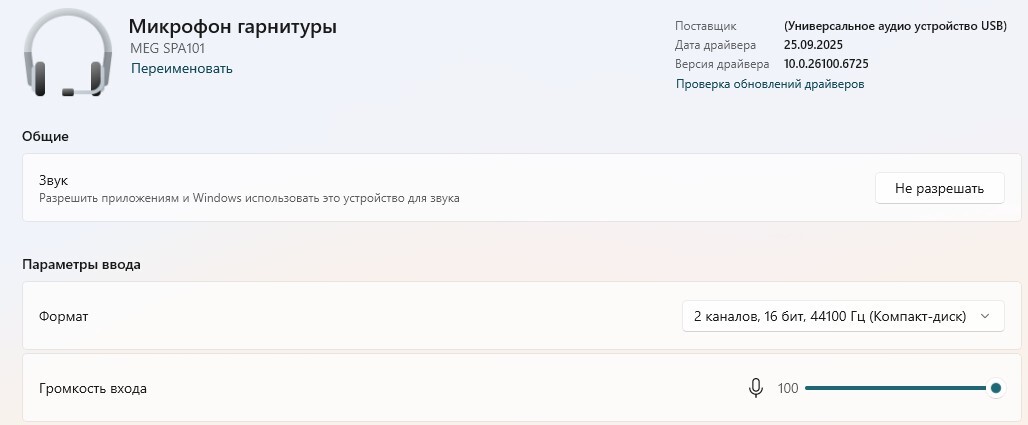
Task: Click the input volume slider thumb
Action: coord(995,388)
